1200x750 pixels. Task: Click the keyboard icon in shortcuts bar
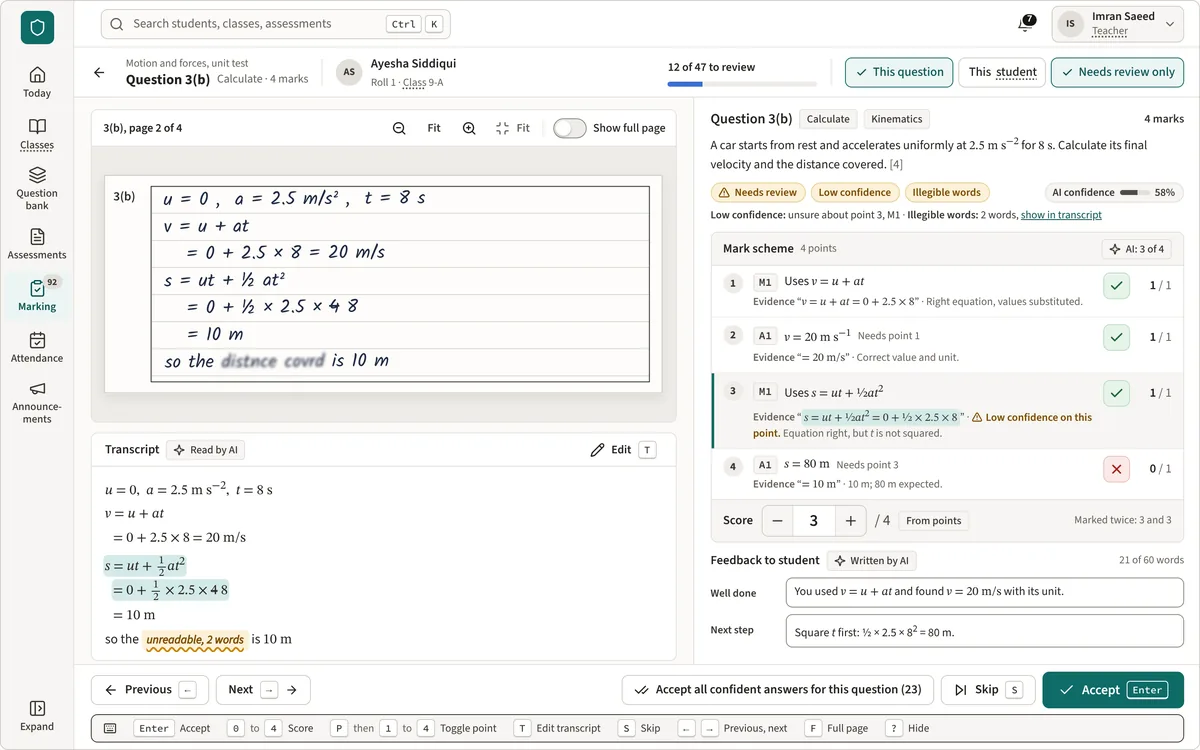point(110,728)
